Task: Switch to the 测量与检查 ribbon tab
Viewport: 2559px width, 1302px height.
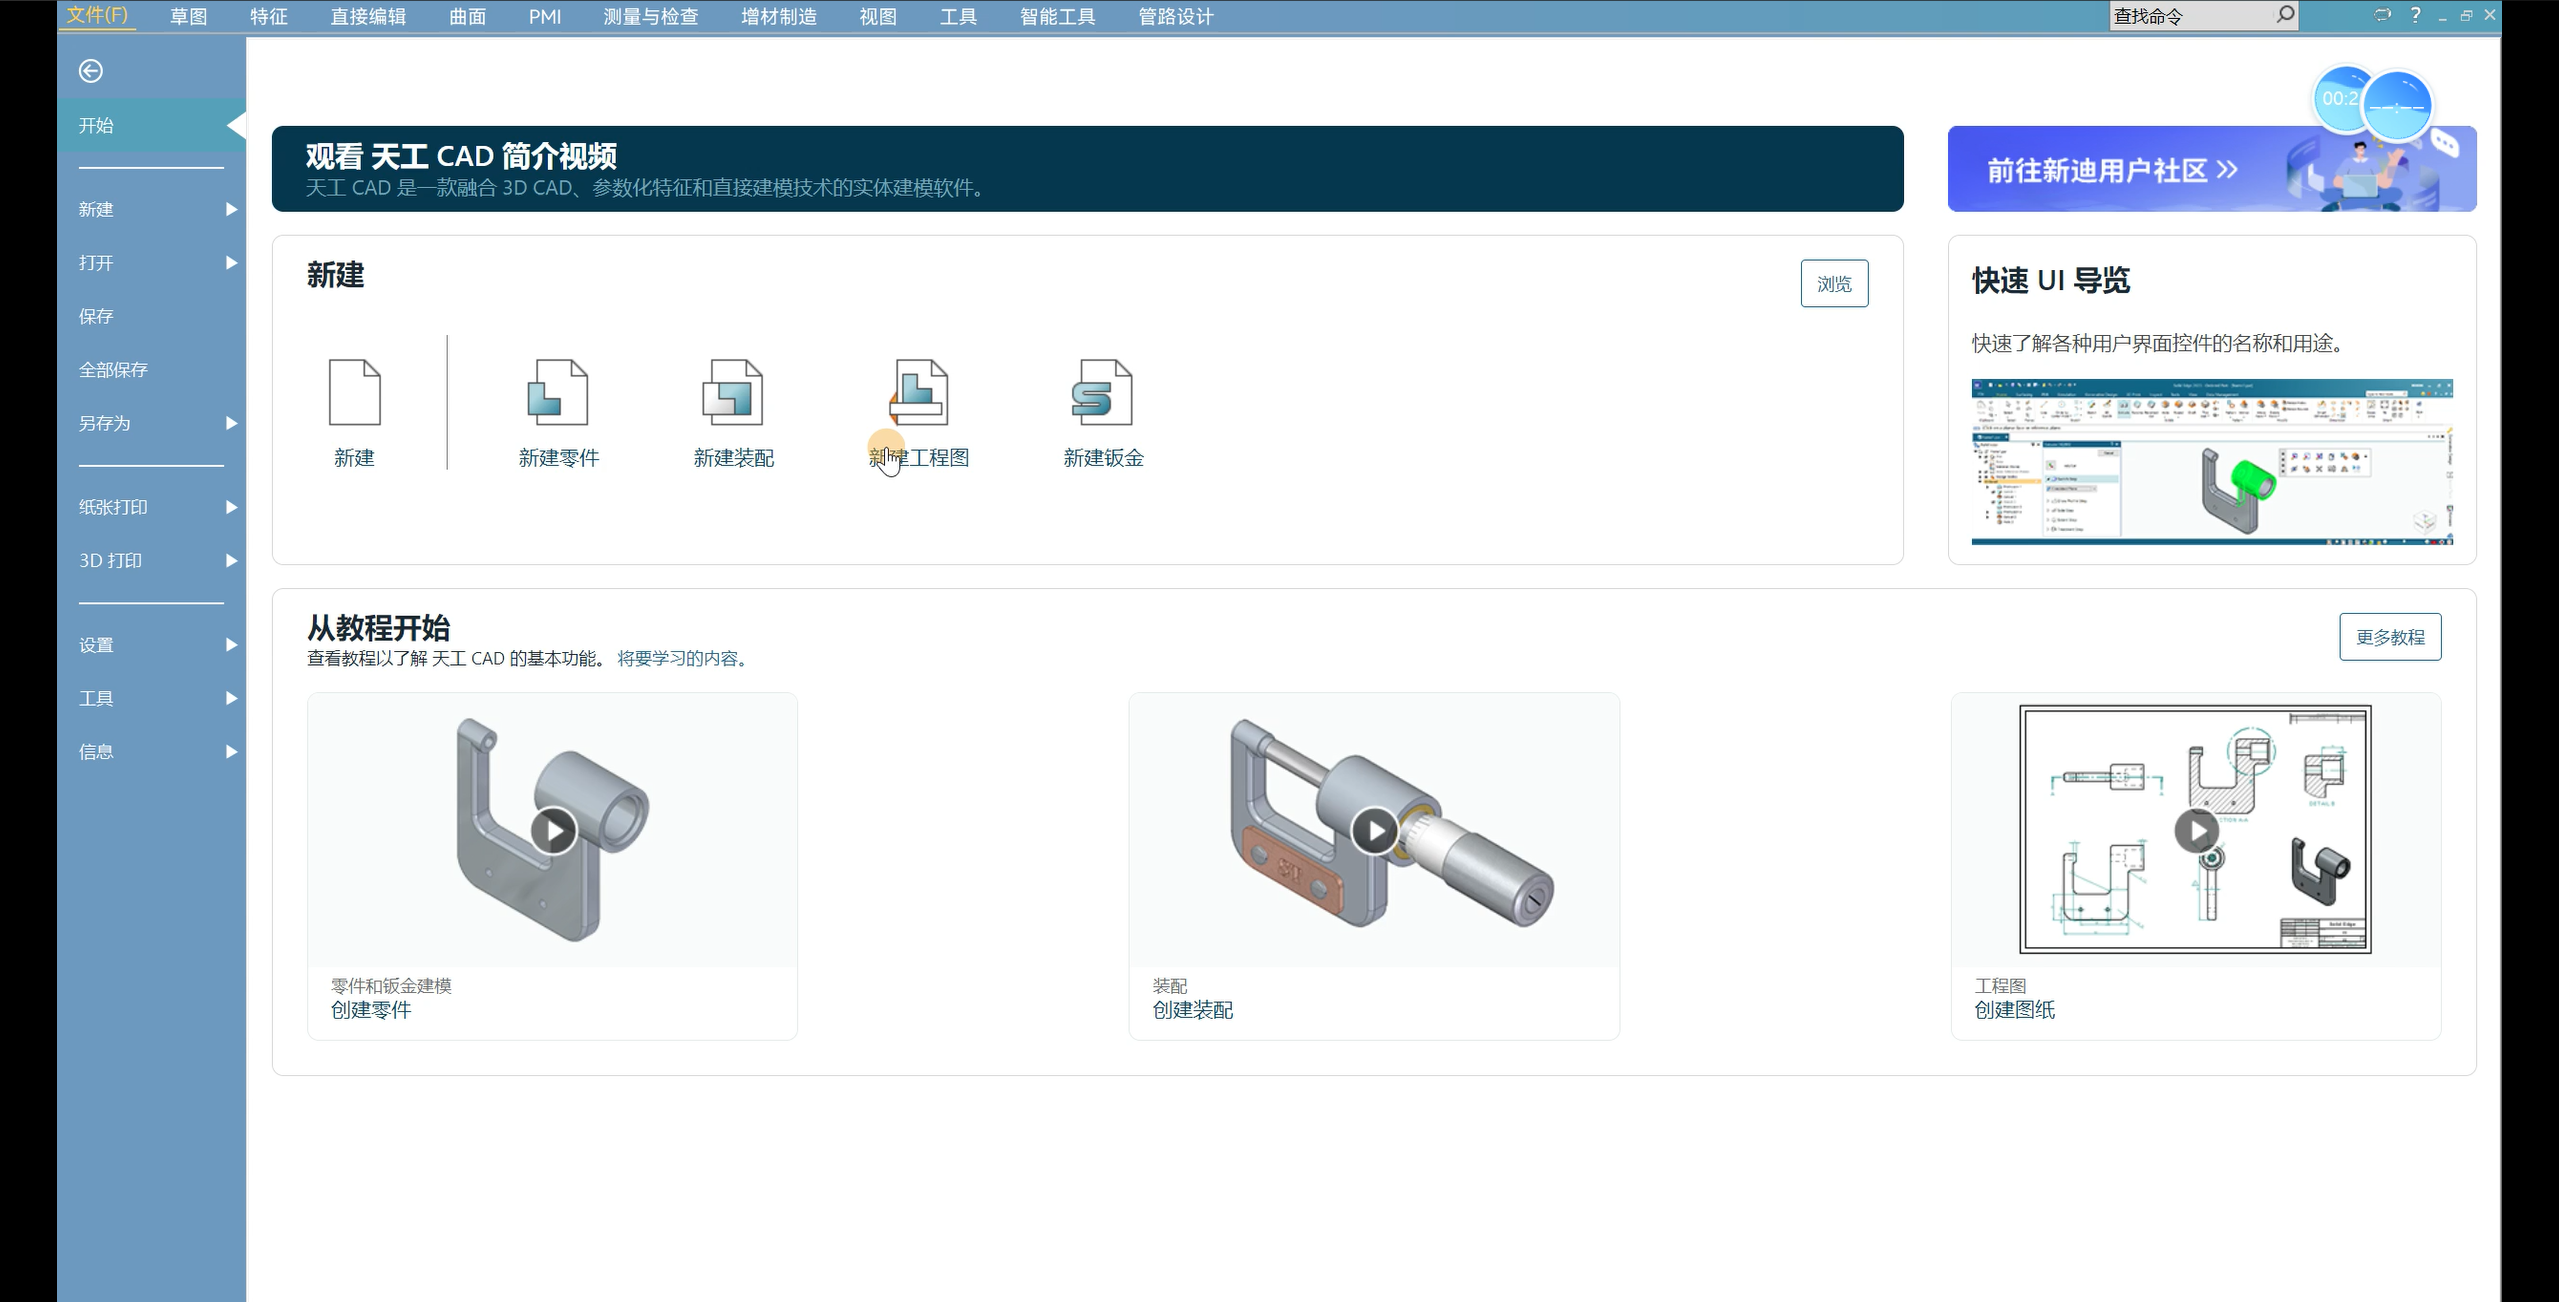Action: pos(650,16)
